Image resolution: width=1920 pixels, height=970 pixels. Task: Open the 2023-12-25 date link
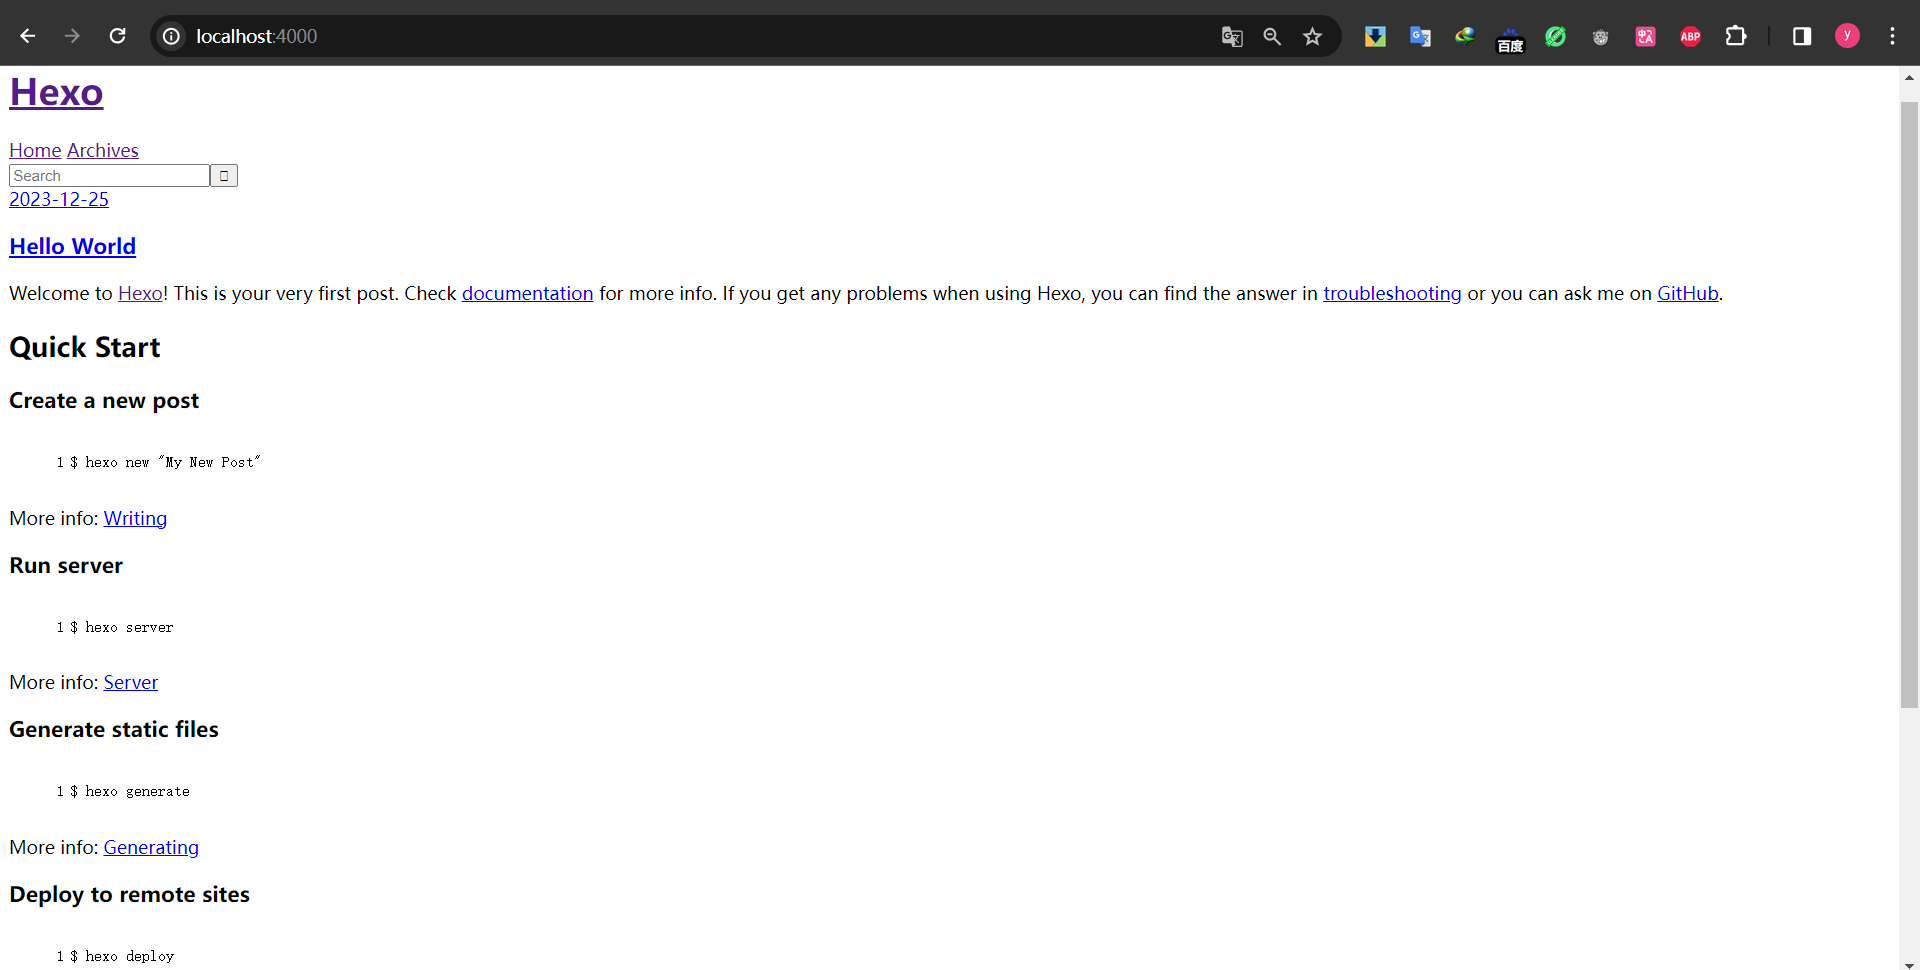tap(59, 199)
